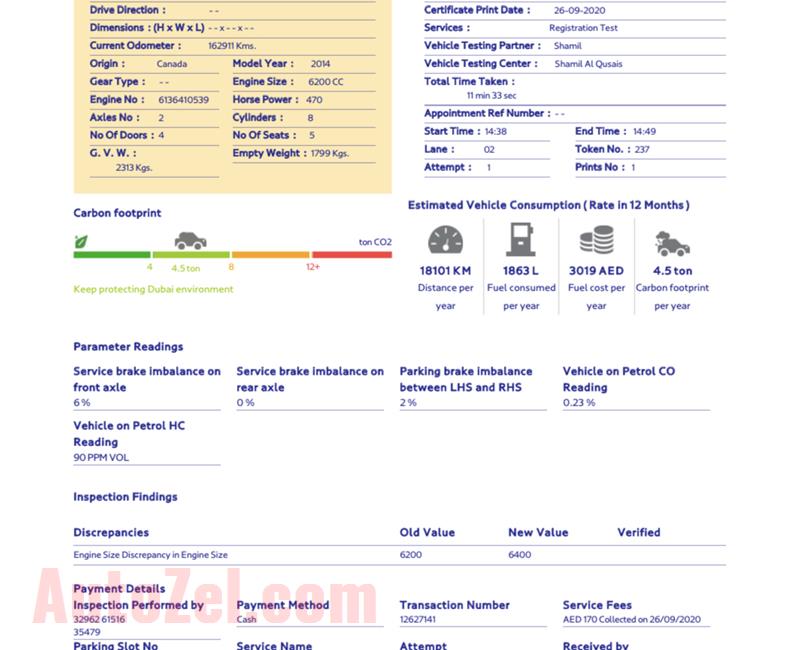Image resolution: width=800 pixels, height=650 pixels.
Task: Click the Engine Size Discrepancy row
Action: point(150,555)
